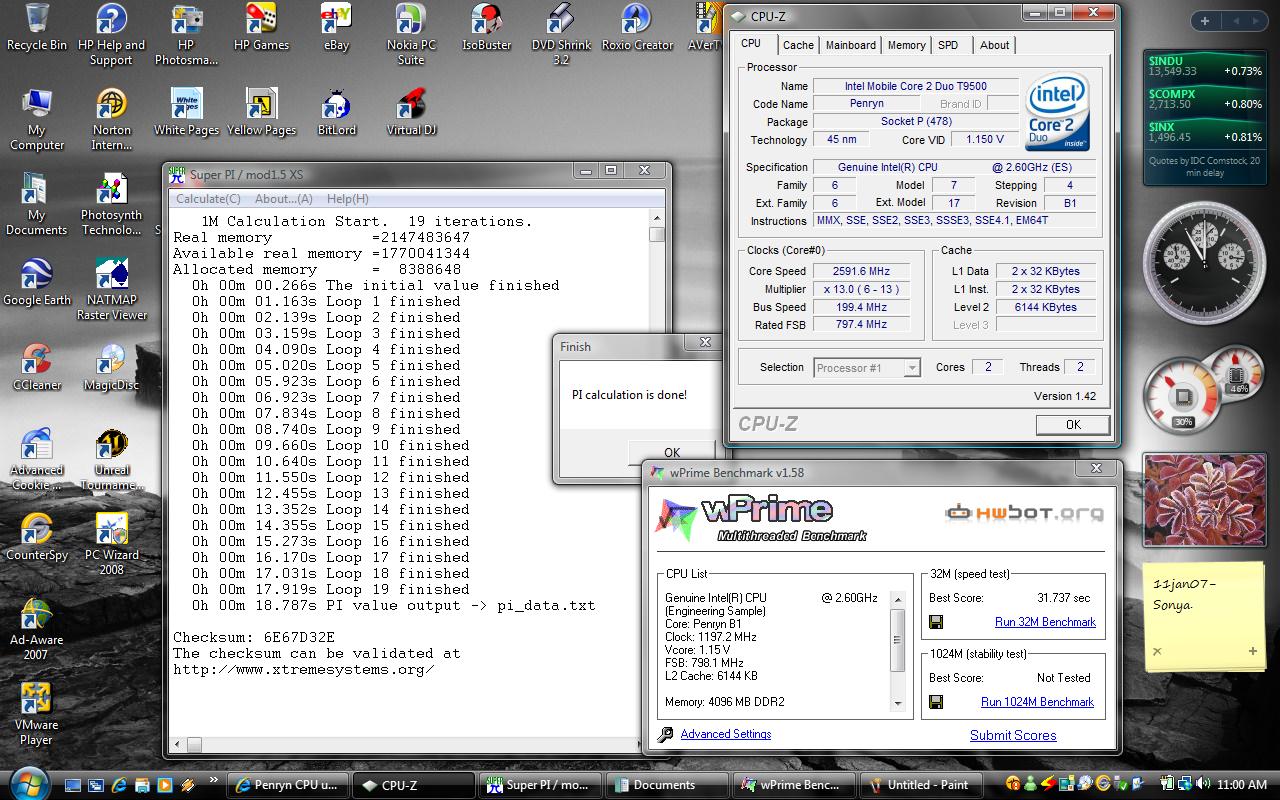This screenshot has height=800, width=1280.
Task: Open Photosynth Technology desktop icon
Action: click(x=111, y=204)
